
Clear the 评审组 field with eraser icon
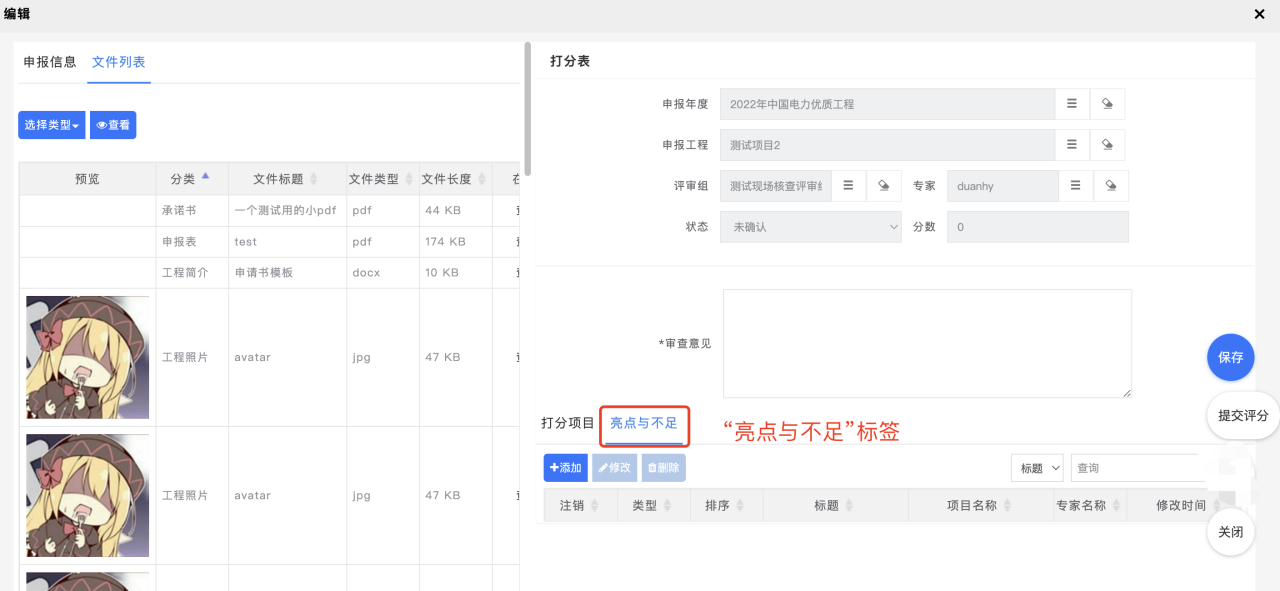[x=883, y=186]
